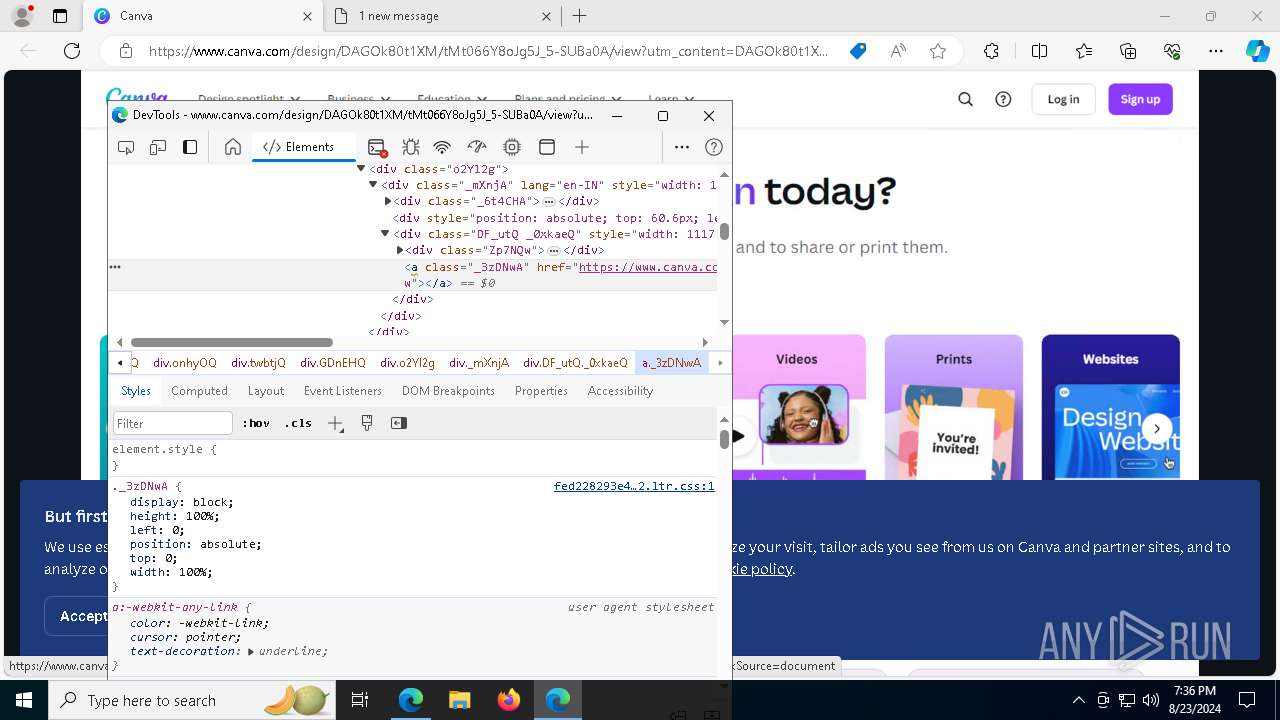
Task: Open the row actions three-dot gutter menu
Action: pyautogui.click(x=115, y=267)
